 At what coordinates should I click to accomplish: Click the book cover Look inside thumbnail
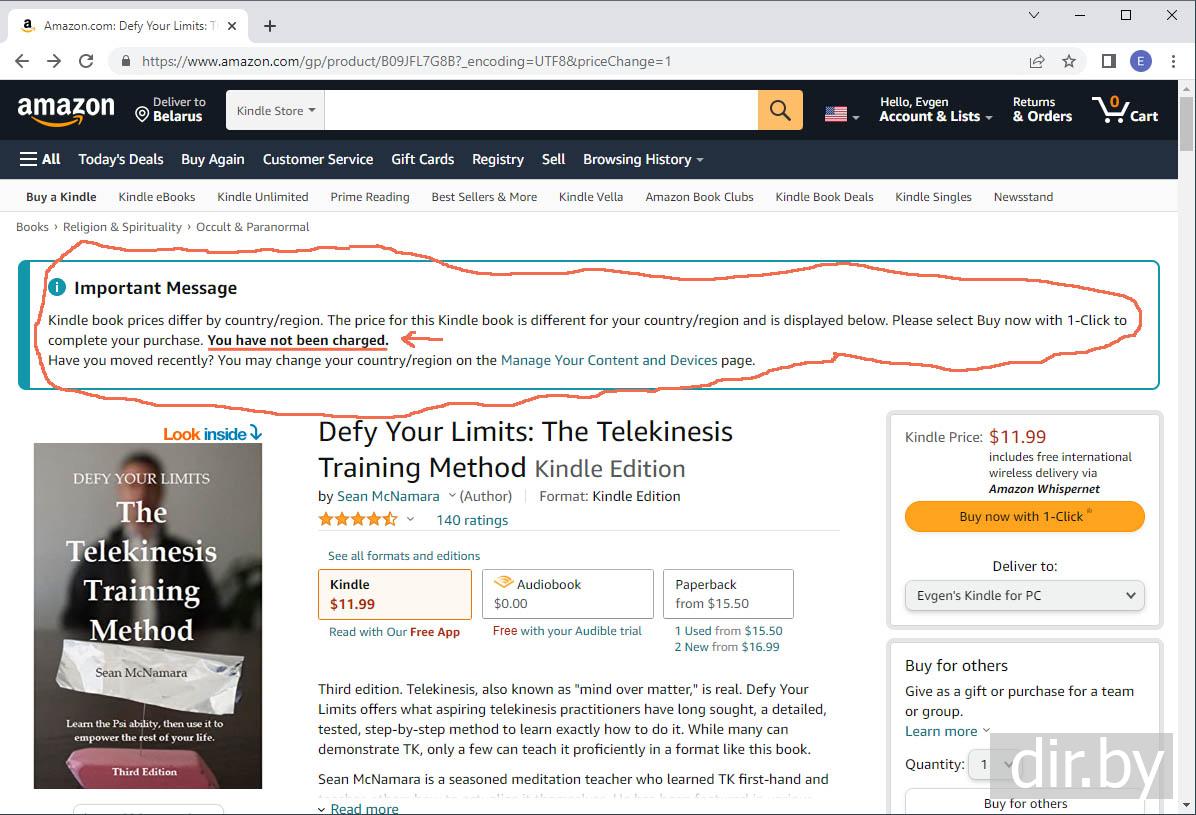tap(148, 615)
